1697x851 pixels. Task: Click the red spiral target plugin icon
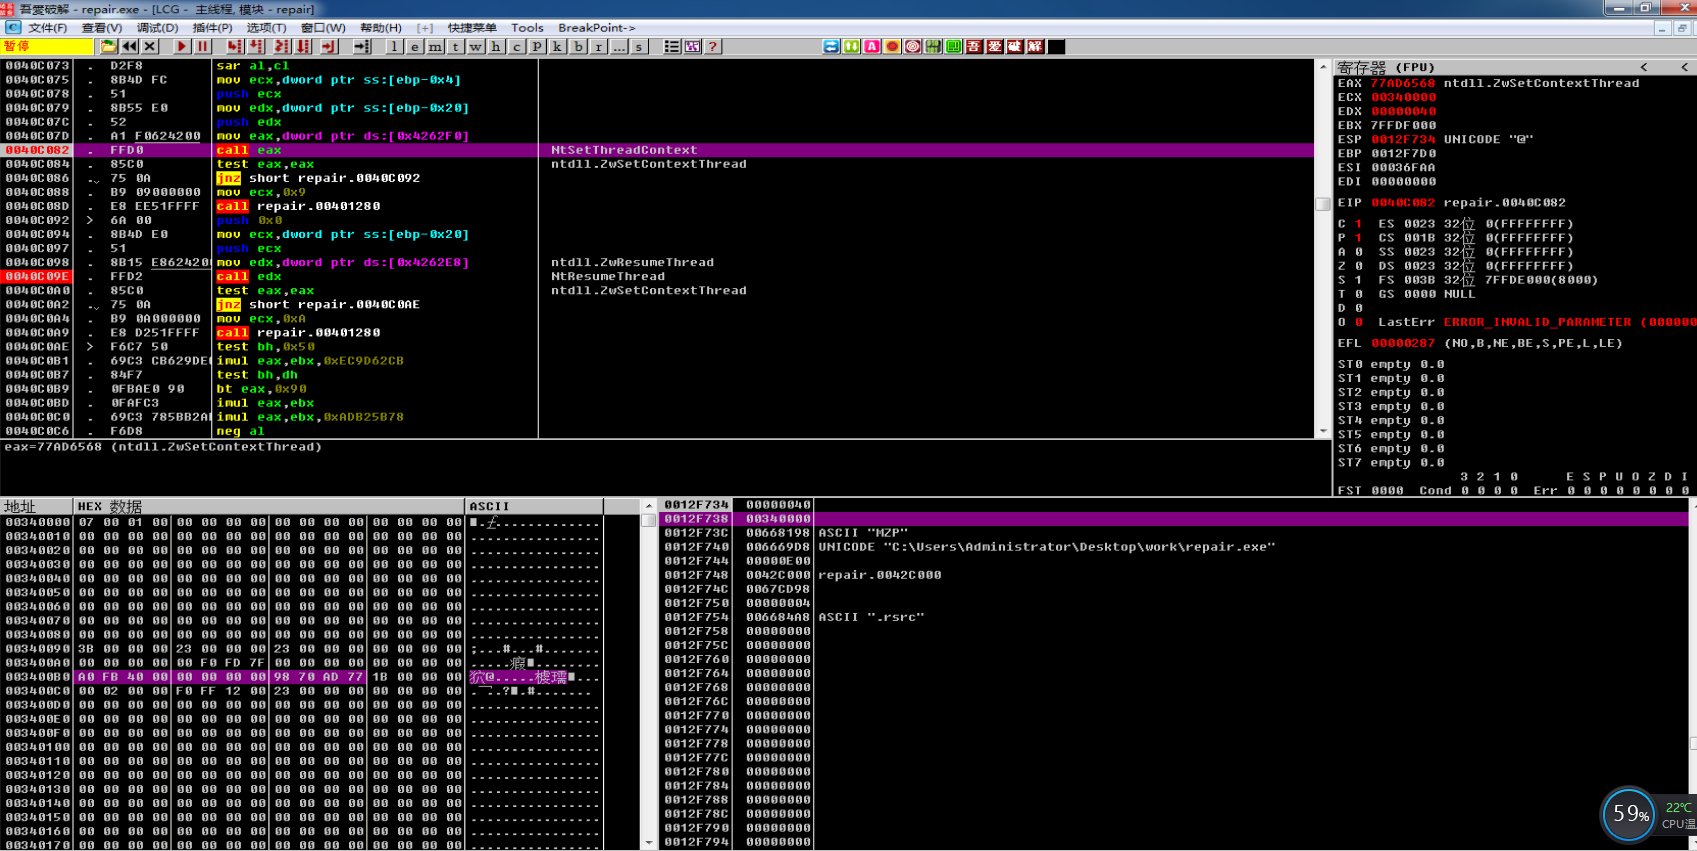coord(913,46)
